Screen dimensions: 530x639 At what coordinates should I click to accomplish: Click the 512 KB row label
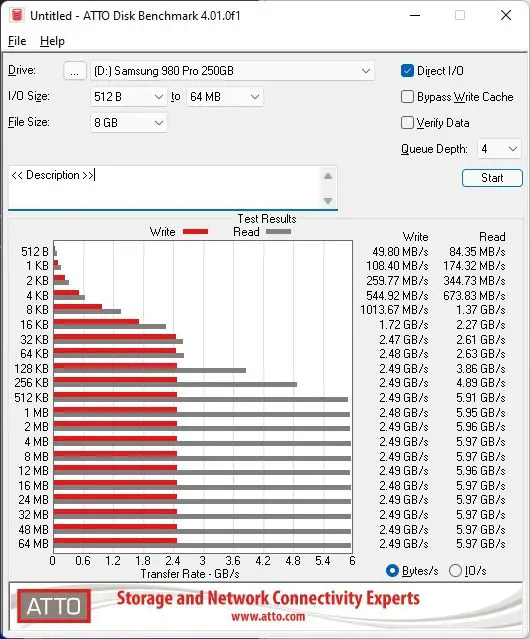[x=31, y=398]
